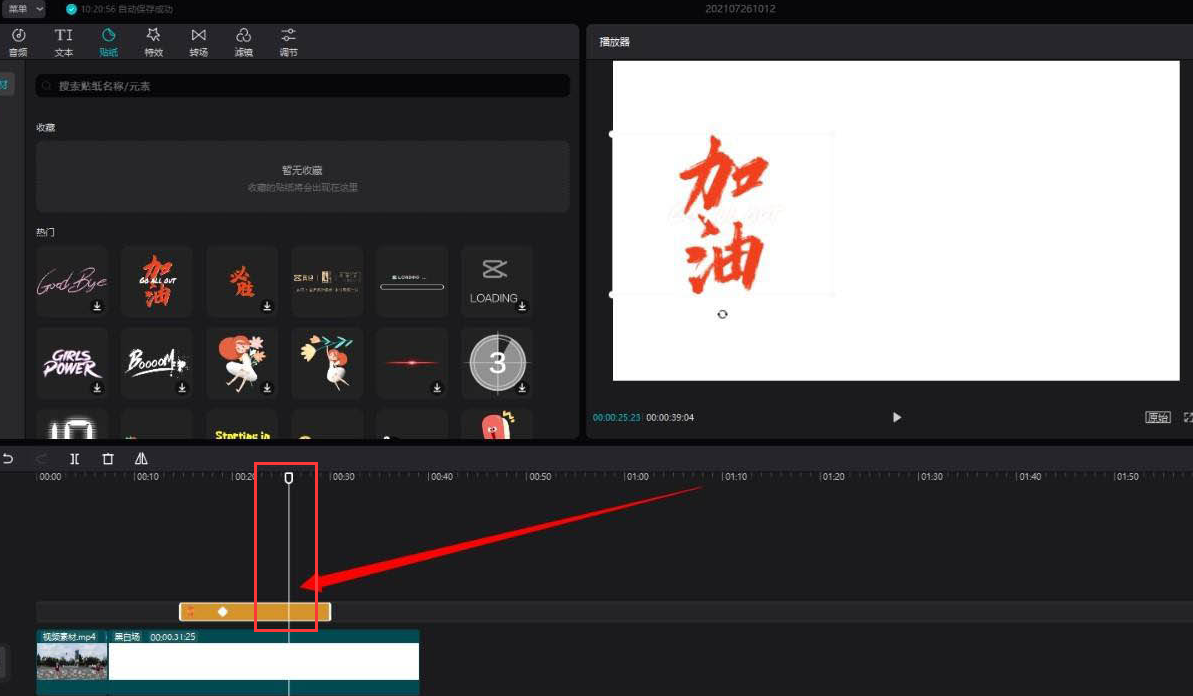
Task: Click the 热门 popular section label
Action: [46, 232]
